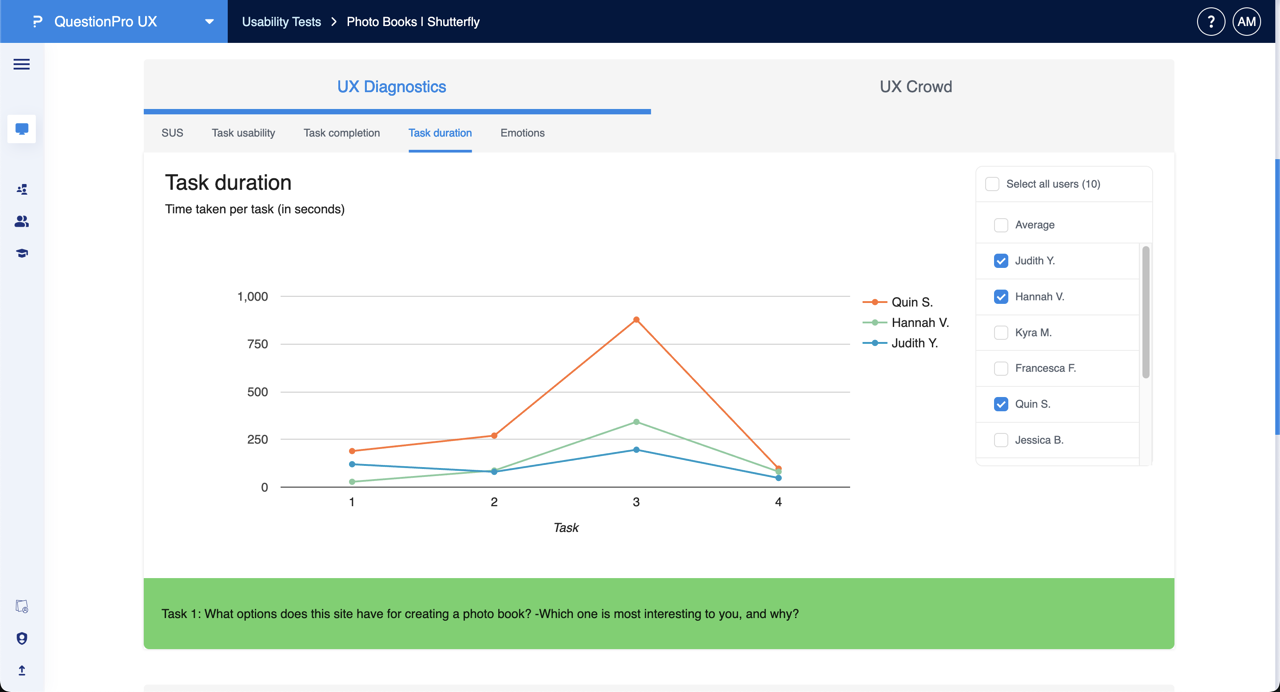Viewport: 1280px width, 692px height.
Task: Switch to the Task completion tab
Action: click(341, 133)
